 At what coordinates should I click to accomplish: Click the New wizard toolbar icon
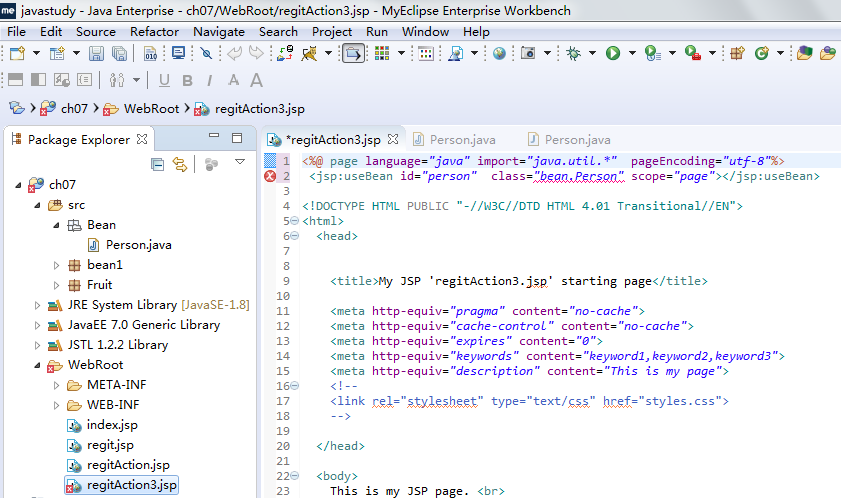click(17, 53)
